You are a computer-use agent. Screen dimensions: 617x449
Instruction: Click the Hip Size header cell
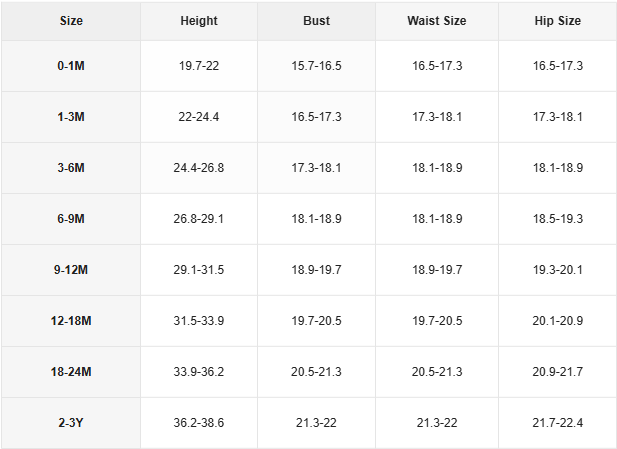[558, 21]
